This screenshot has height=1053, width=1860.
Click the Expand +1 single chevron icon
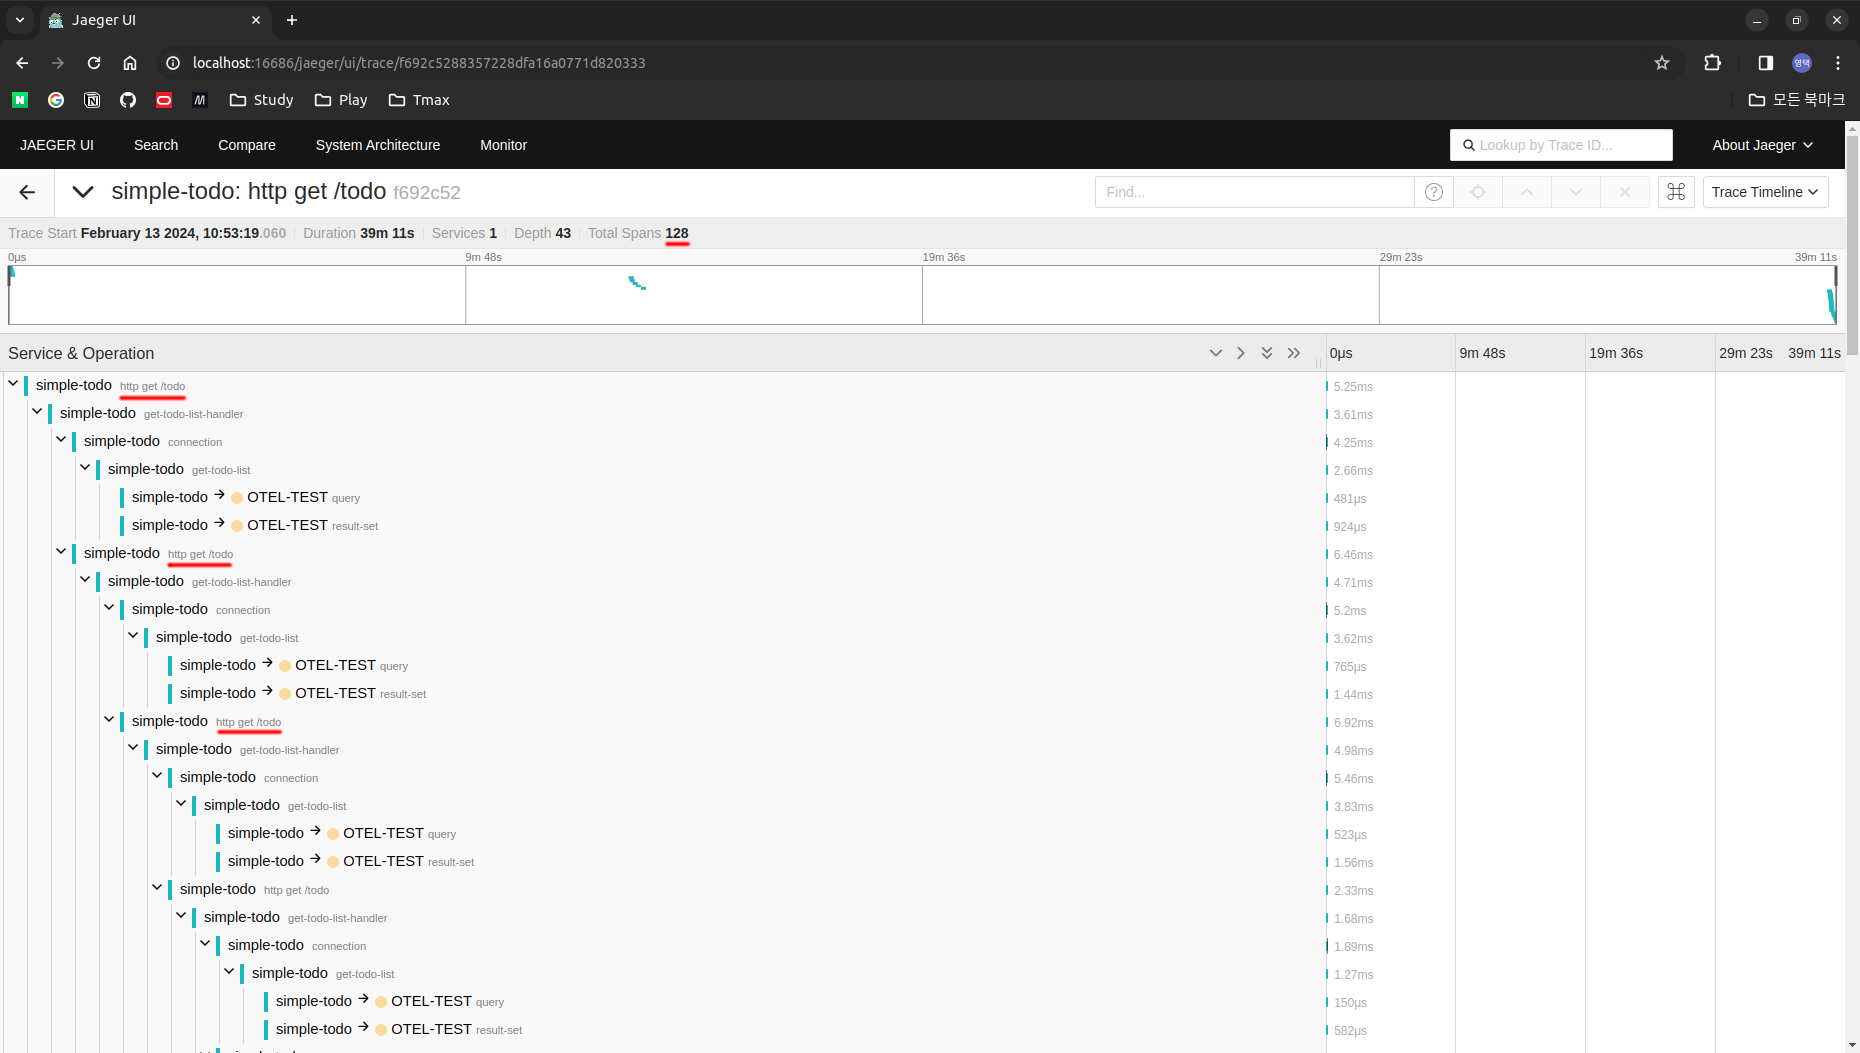tap(1240, 353)
